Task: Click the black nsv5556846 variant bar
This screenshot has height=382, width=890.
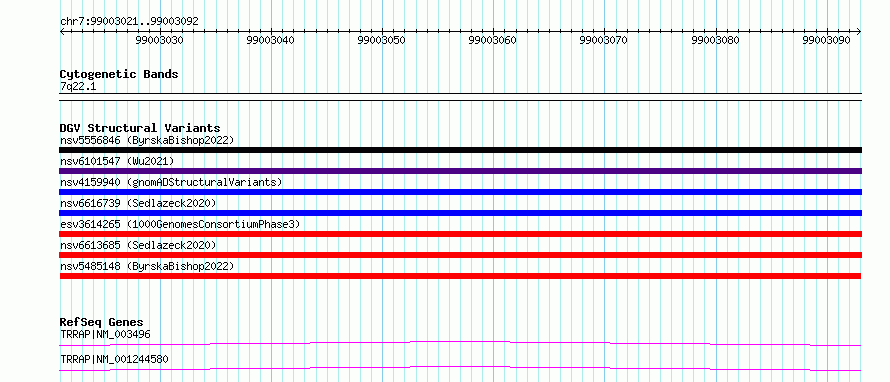Action: [x=460, y=150]
